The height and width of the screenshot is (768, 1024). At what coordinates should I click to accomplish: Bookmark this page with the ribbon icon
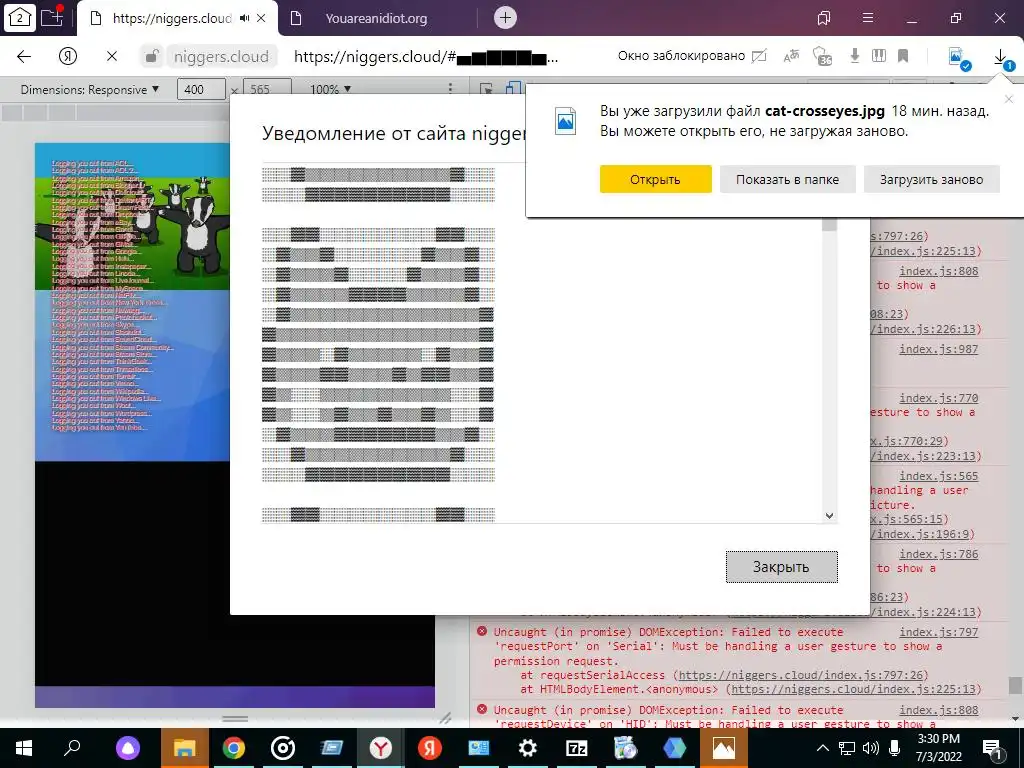(x=903, y=56)
